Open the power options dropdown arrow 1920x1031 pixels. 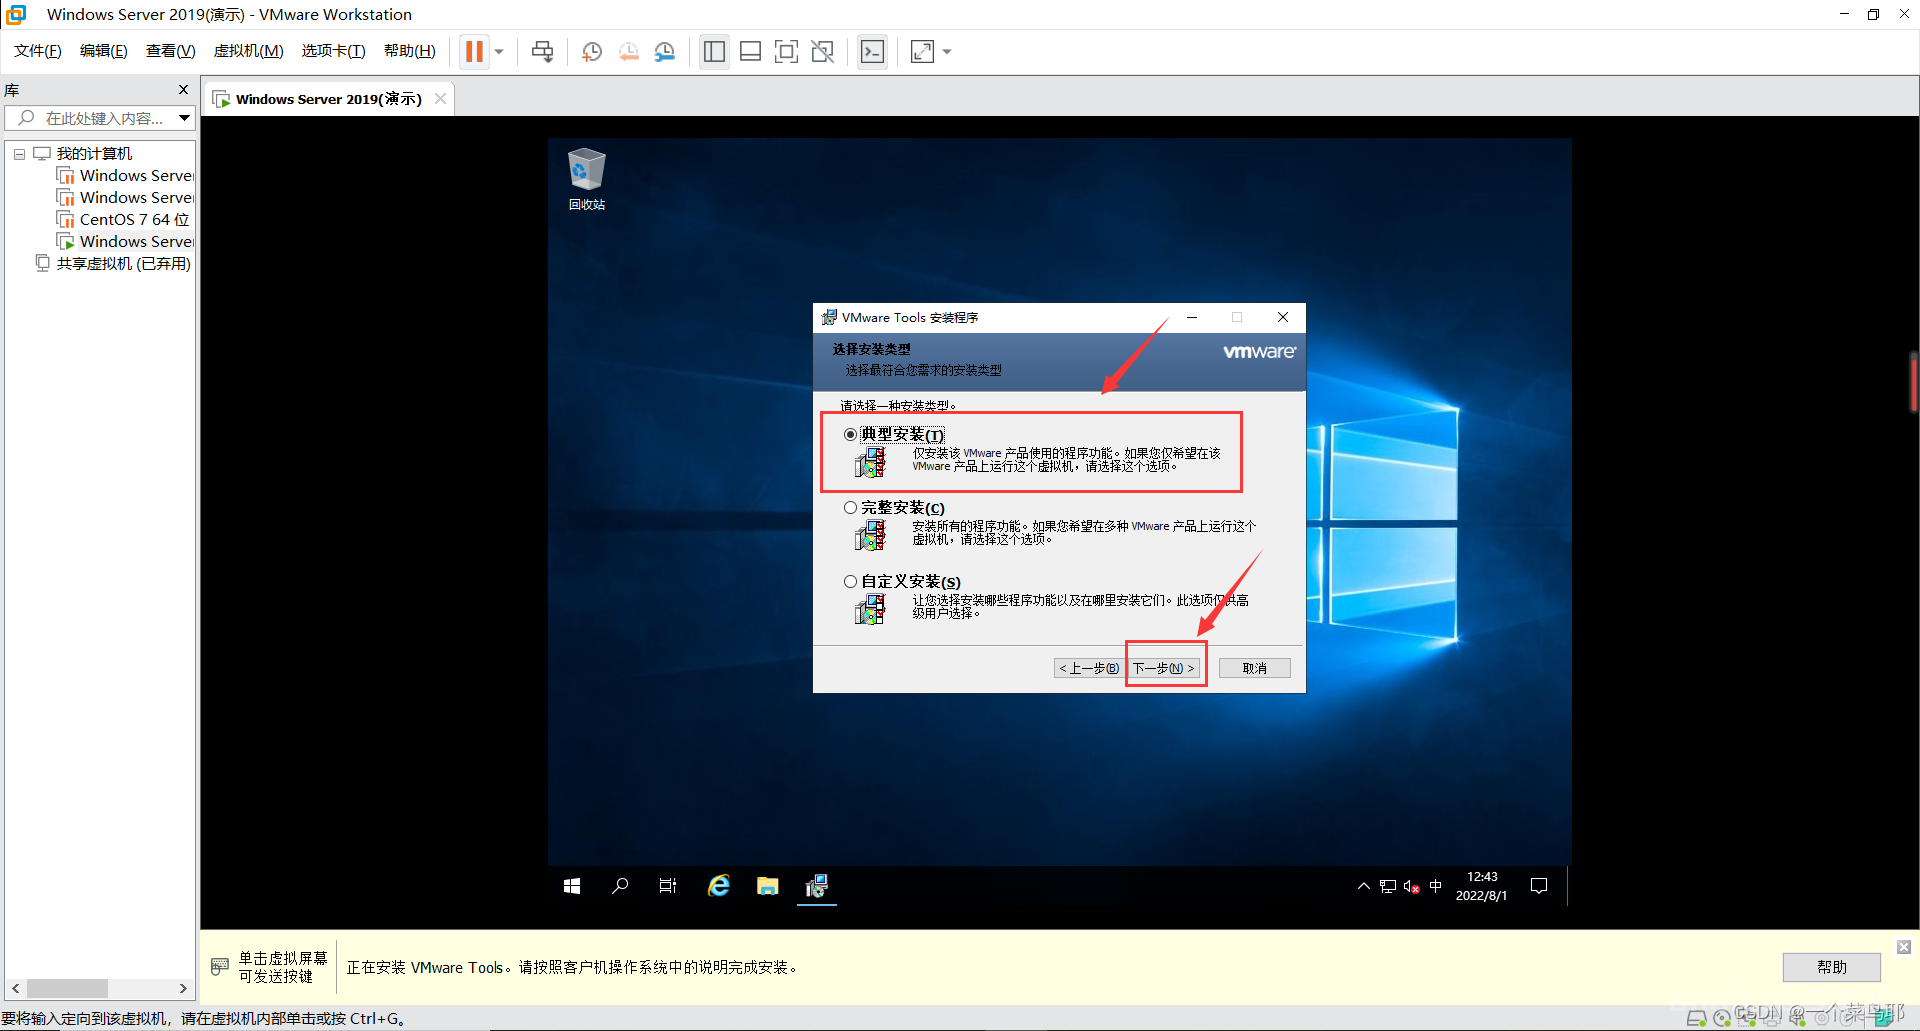[x=499, y=52]
